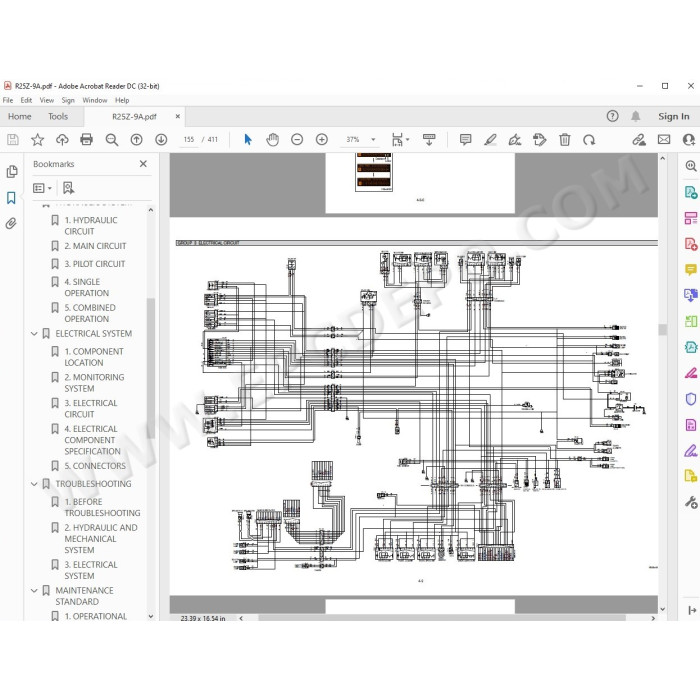
Task: Switch to the Home tab
Action: click(20, 117)
